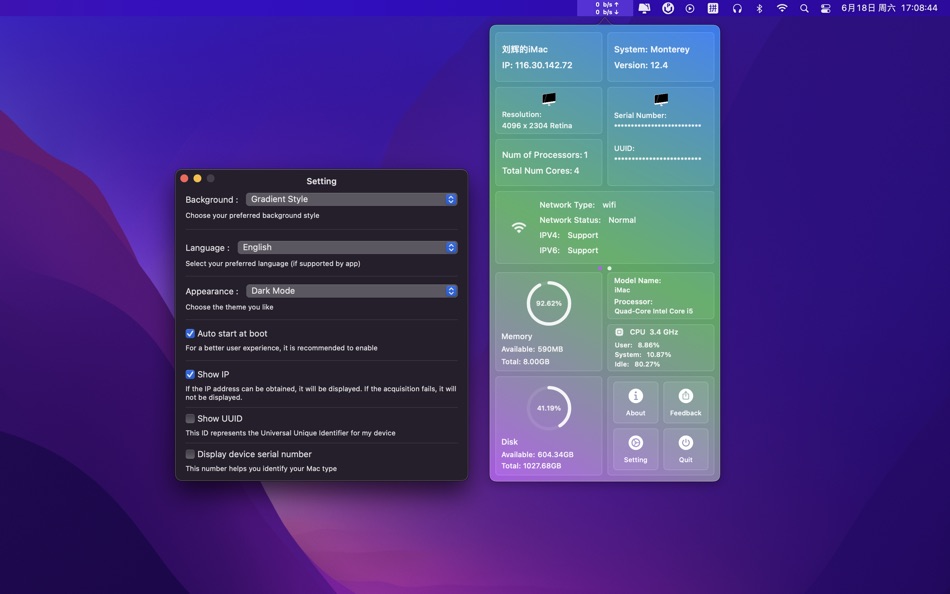950x594 pixels.
Task: Click the Quit power icon button
Action: pos(685,449)
